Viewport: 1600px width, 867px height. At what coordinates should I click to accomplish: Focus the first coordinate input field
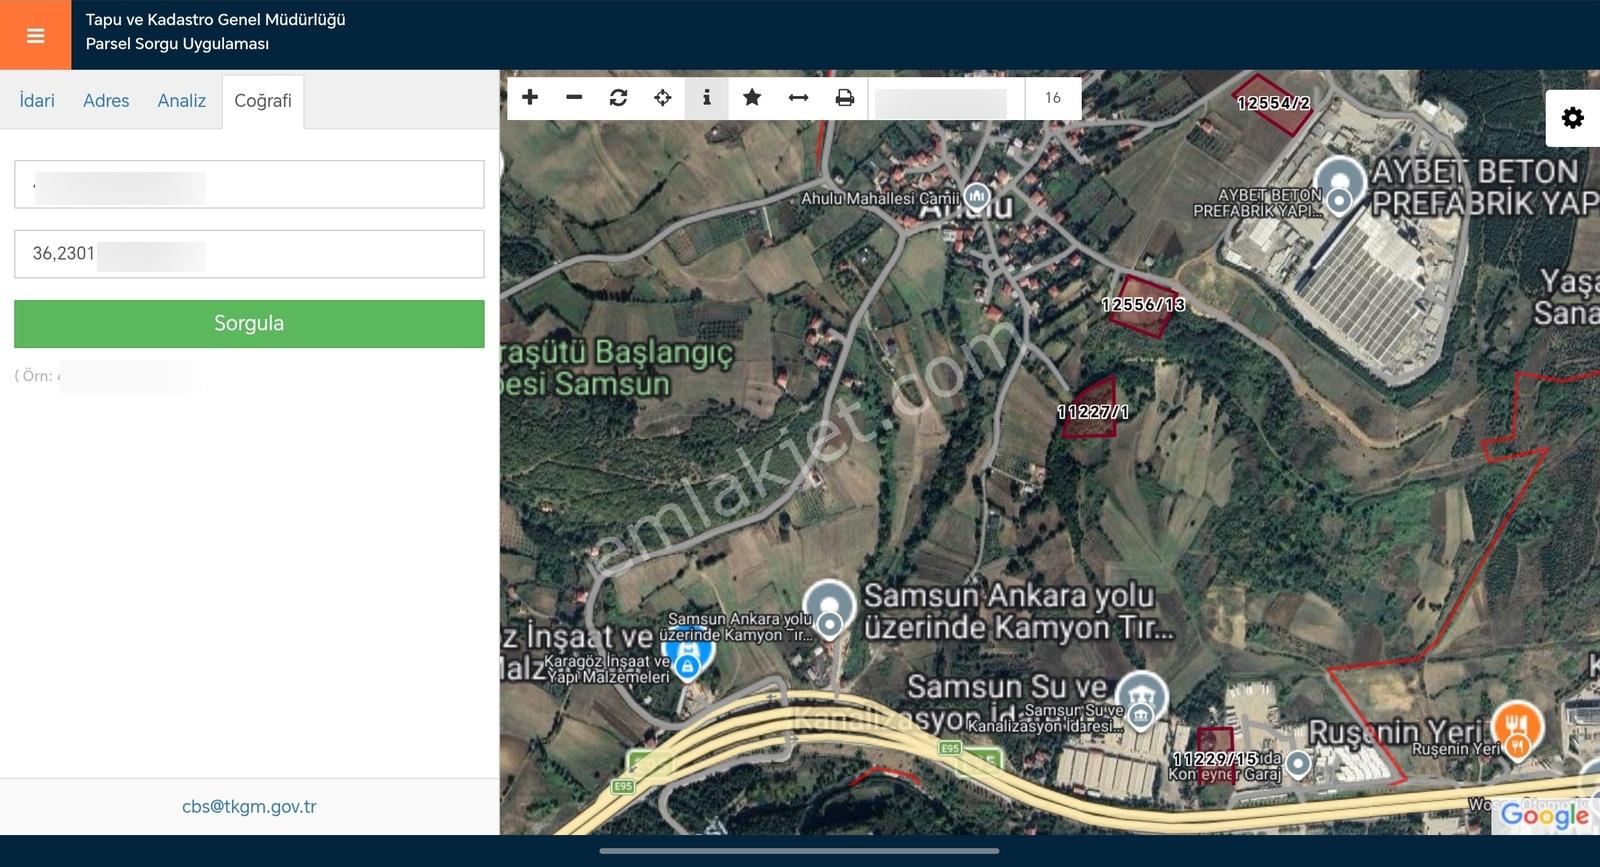[249, 184]
